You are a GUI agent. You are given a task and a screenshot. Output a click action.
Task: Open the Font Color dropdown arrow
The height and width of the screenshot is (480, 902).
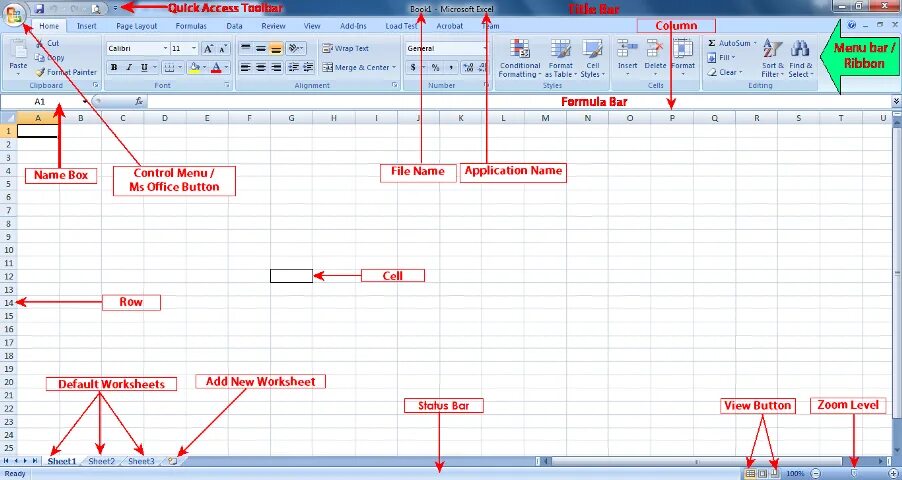[227, 67]
